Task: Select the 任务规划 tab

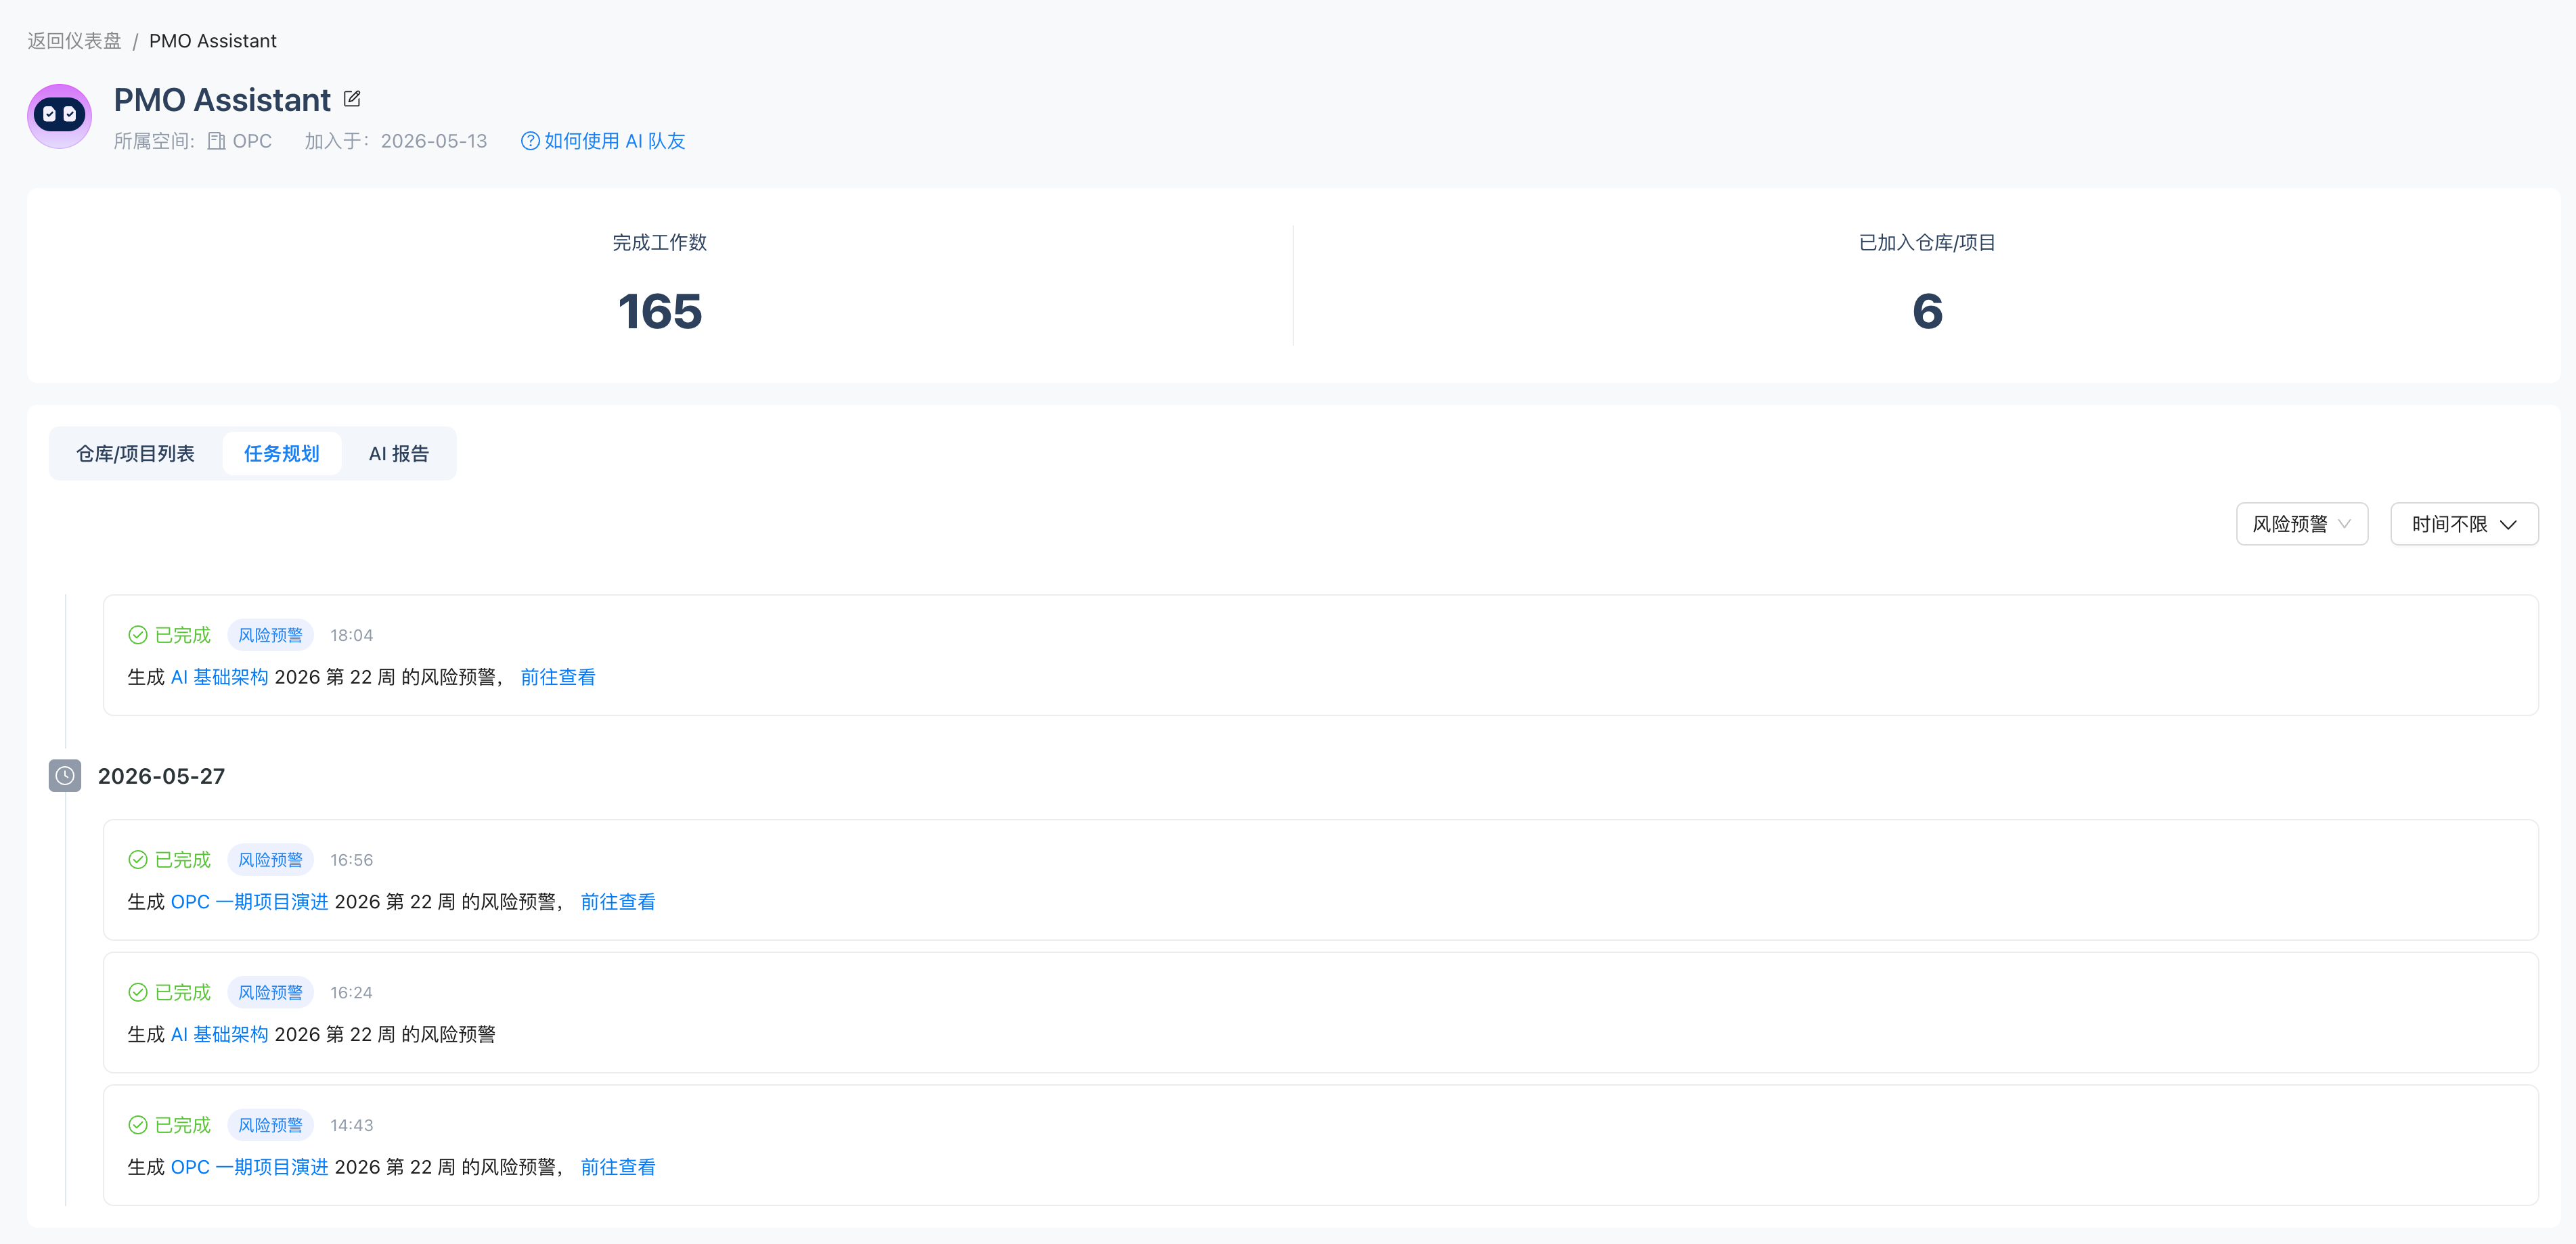Action: [282, 454]
